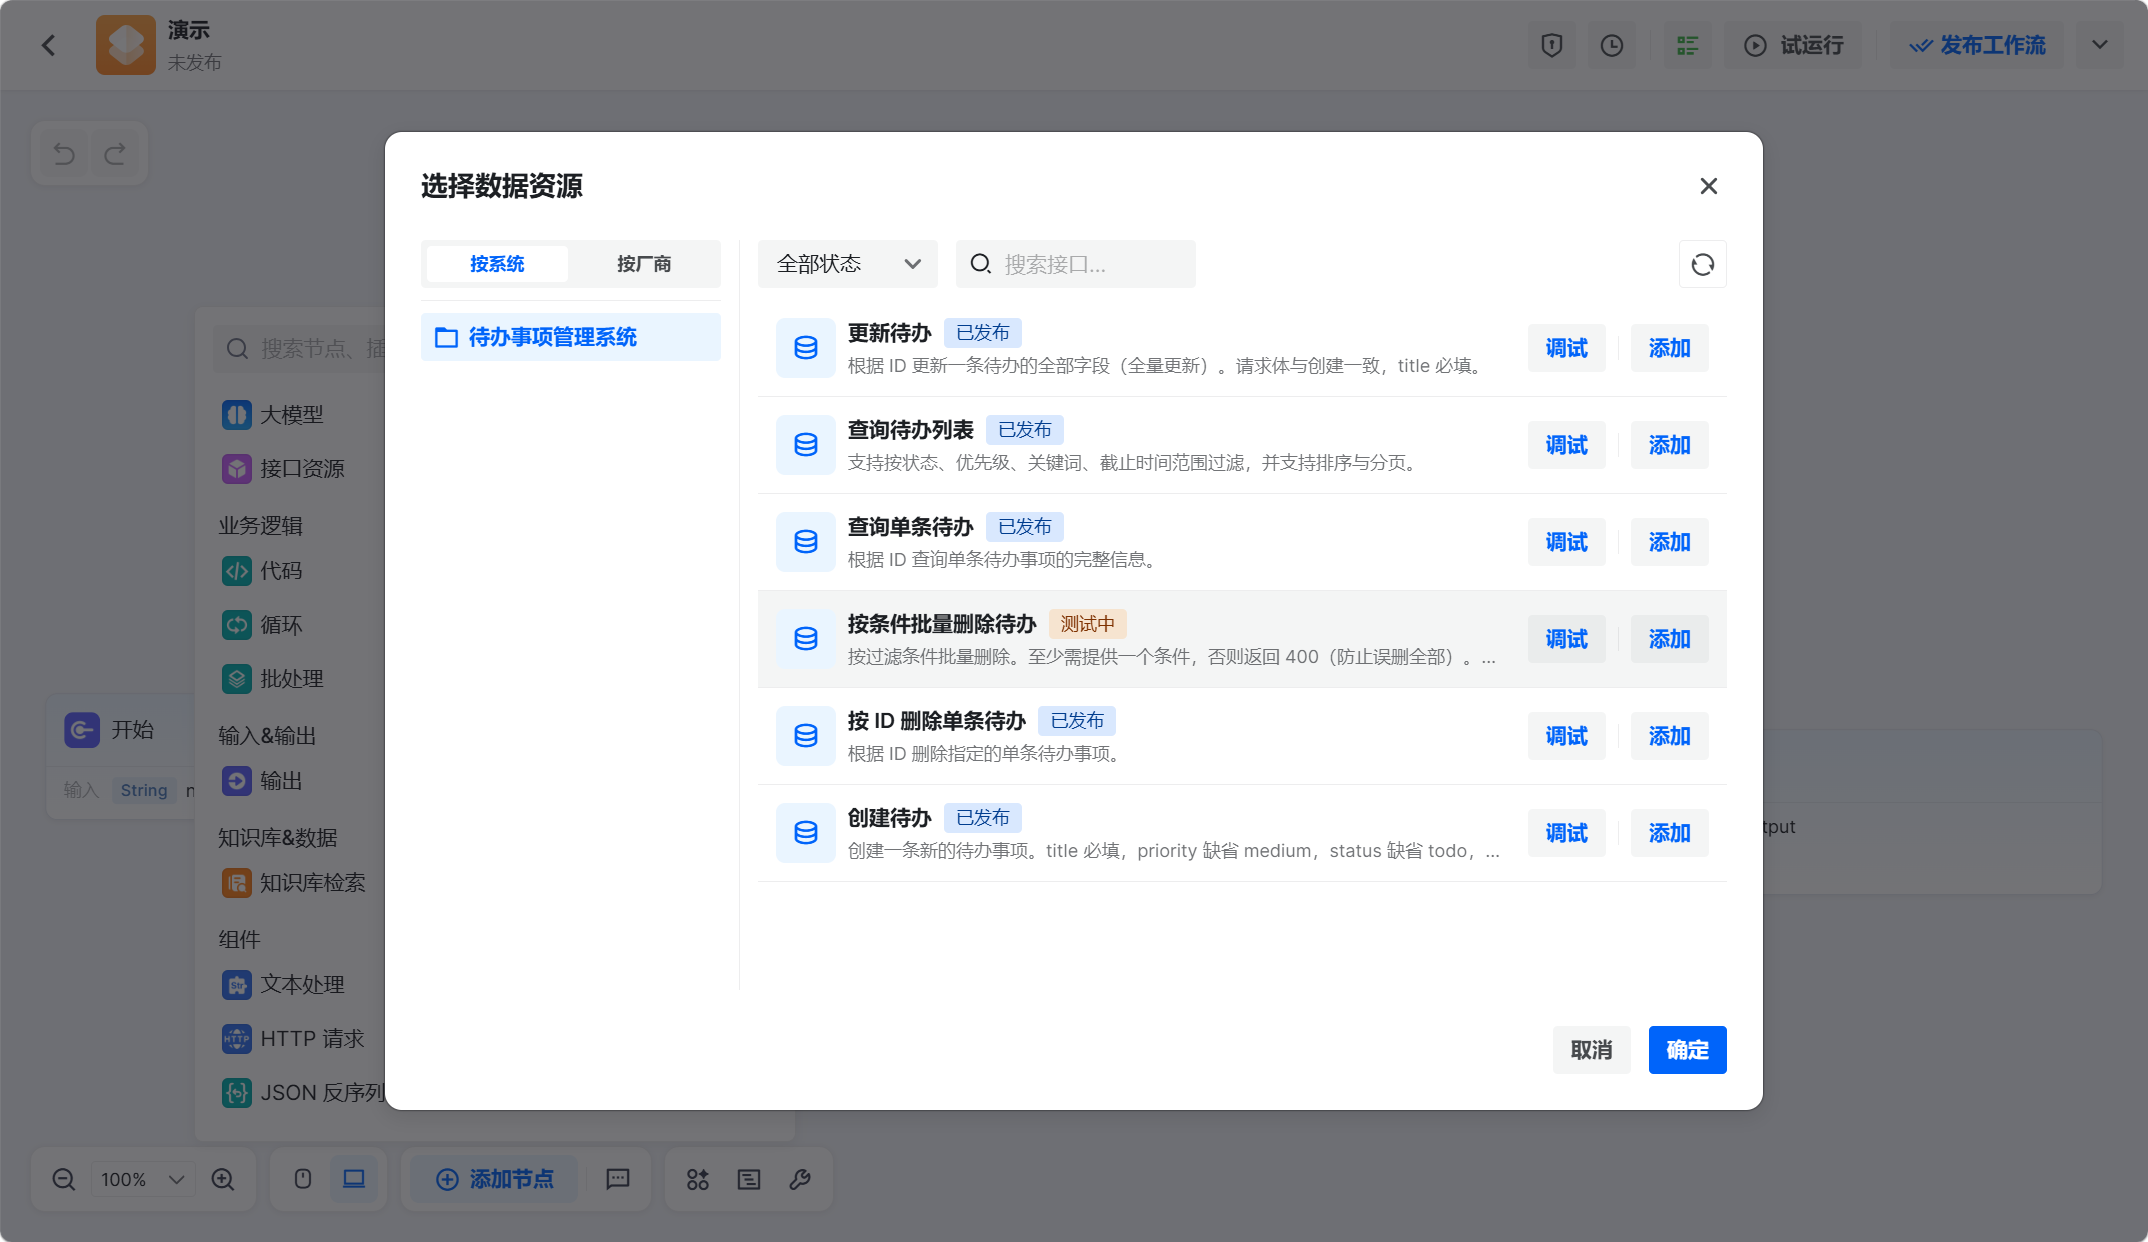This screenshot has width=2148, height=1242.
Task: Expand the arrow beside 发布工作流
Action: pos(2099,45)
